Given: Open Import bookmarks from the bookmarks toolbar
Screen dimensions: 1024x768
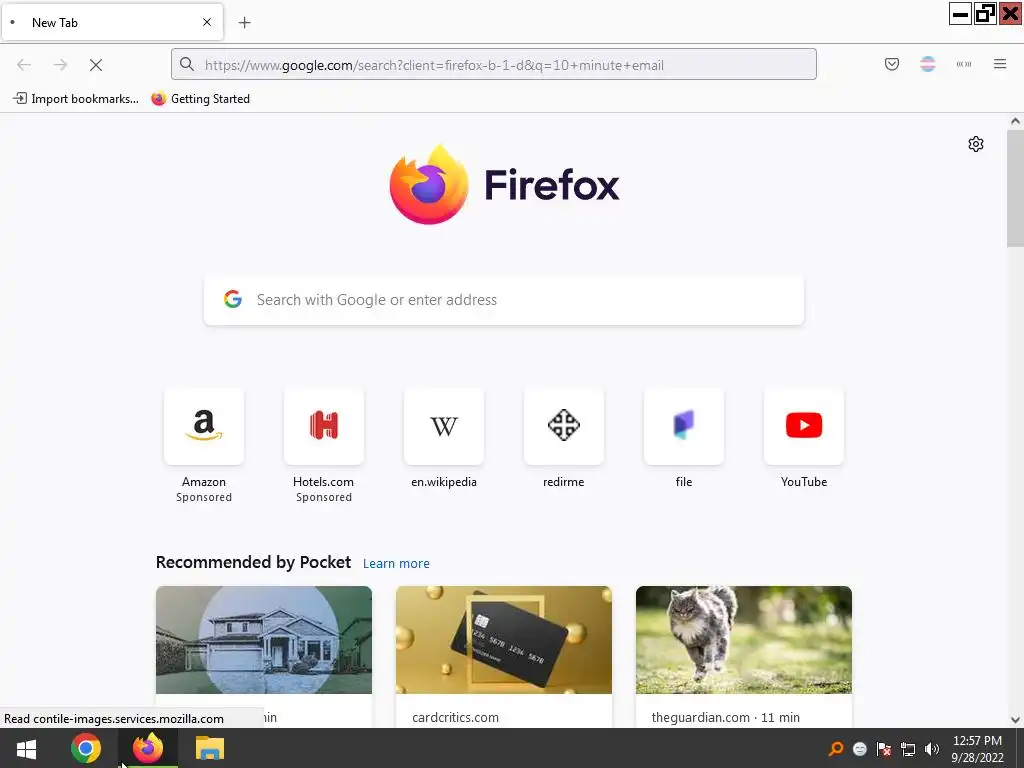Looking at the screenshot, I should (76, 99).
